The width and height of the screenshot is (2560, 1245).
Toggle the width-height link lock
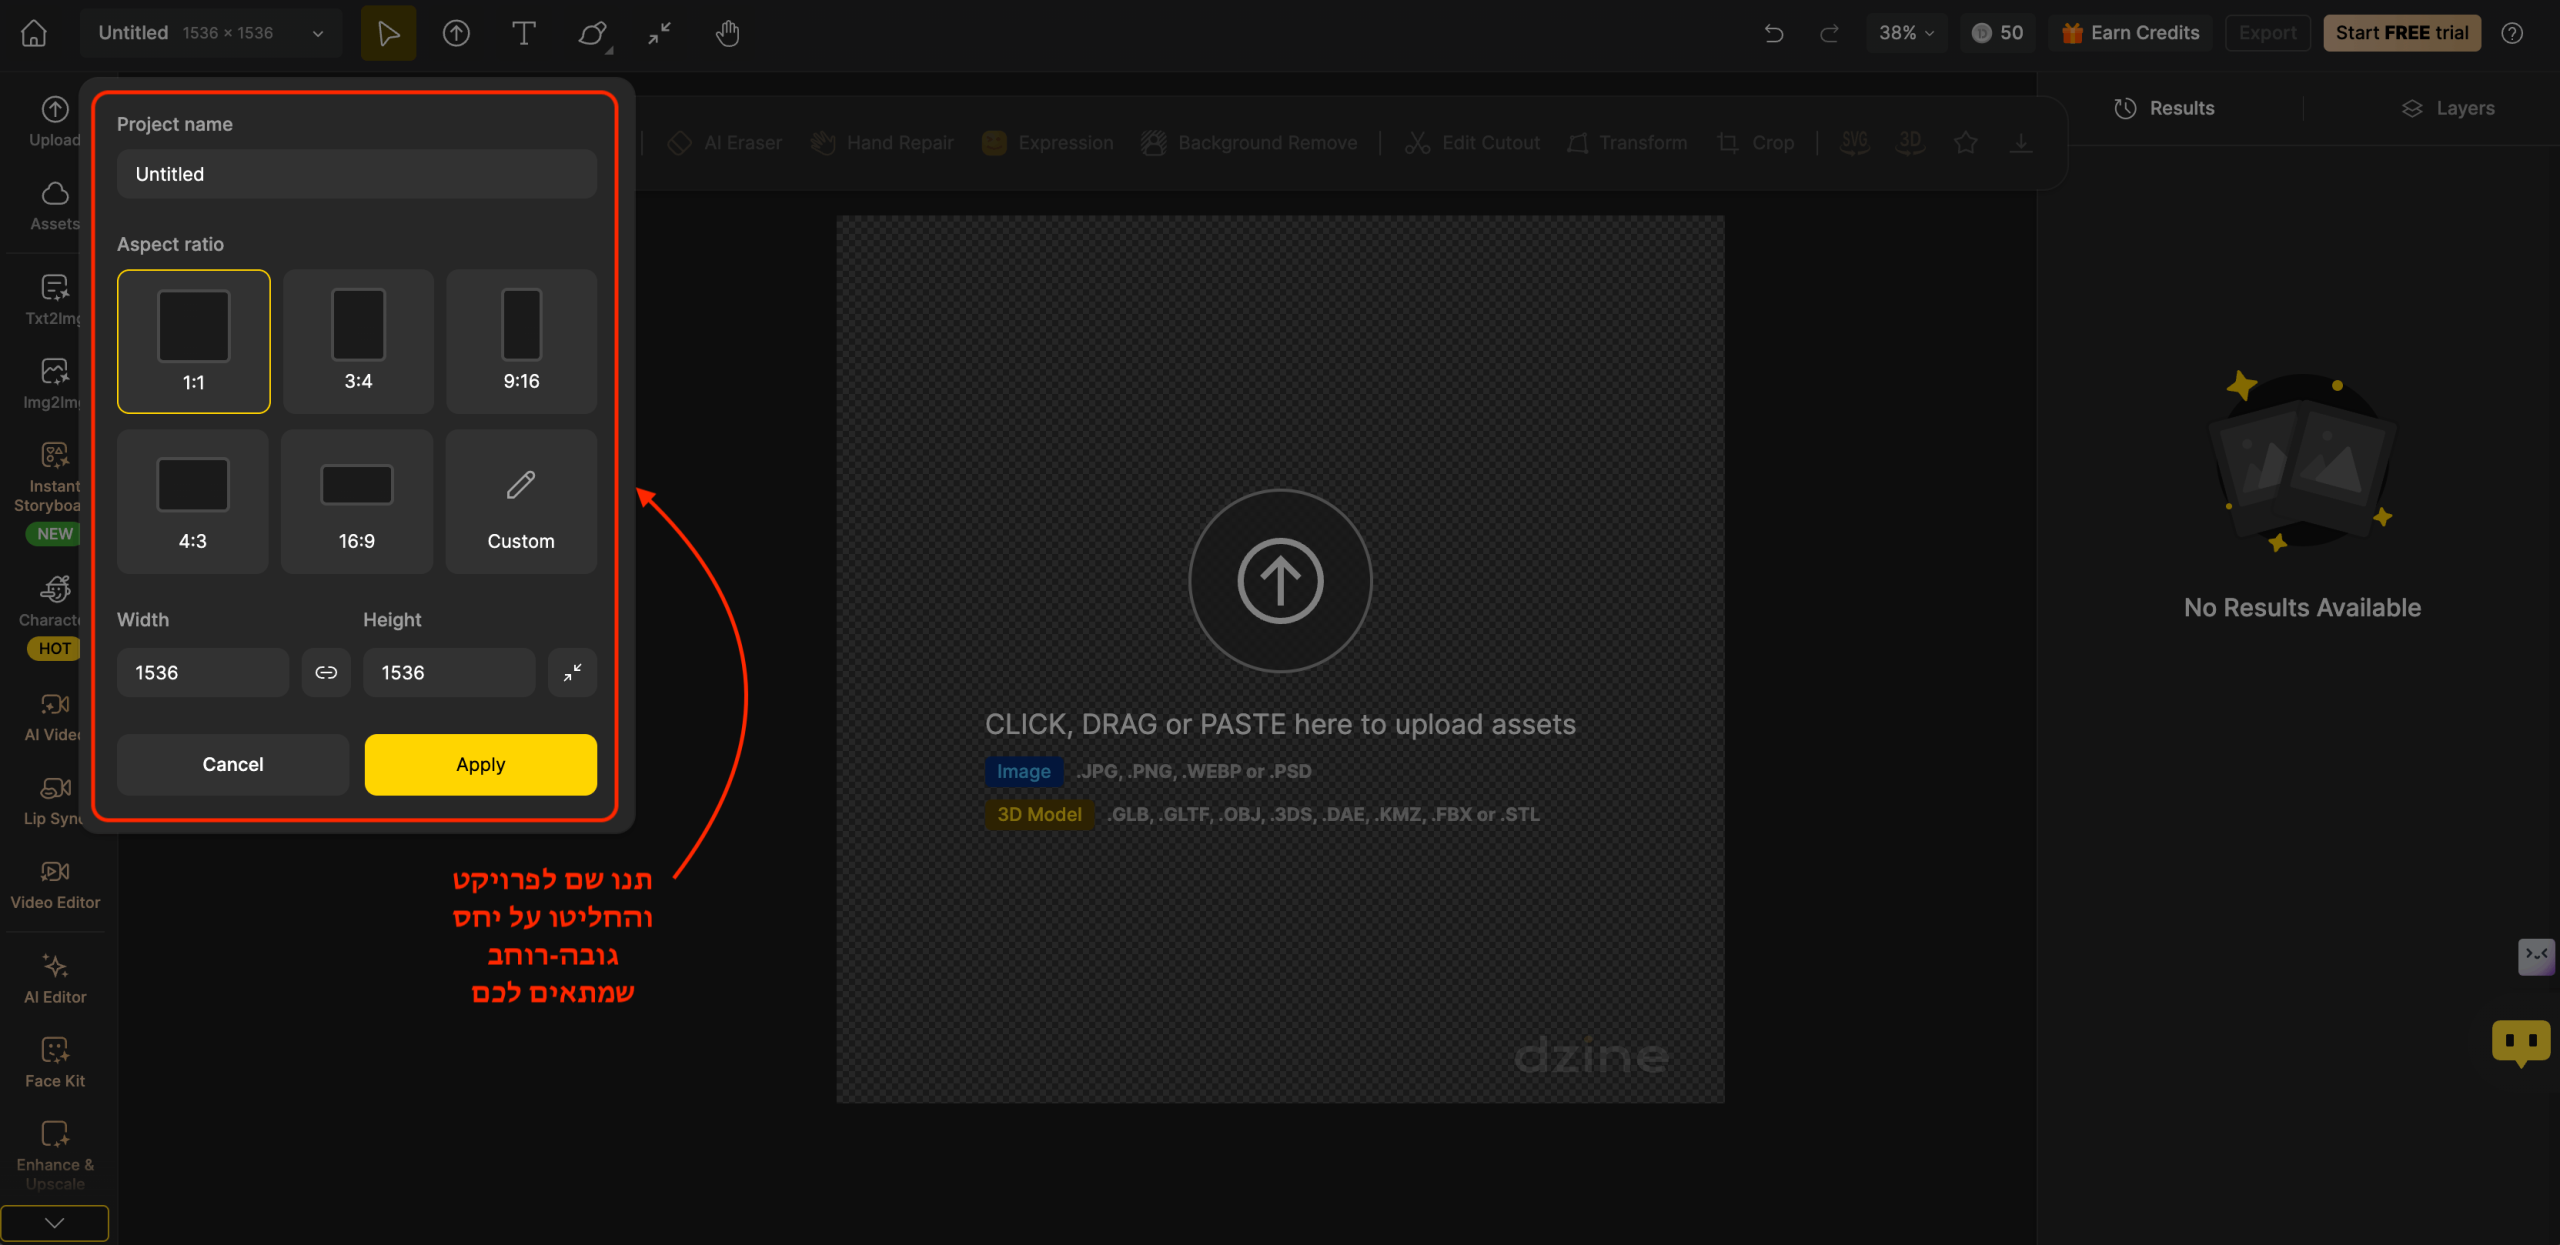point(326,673)
